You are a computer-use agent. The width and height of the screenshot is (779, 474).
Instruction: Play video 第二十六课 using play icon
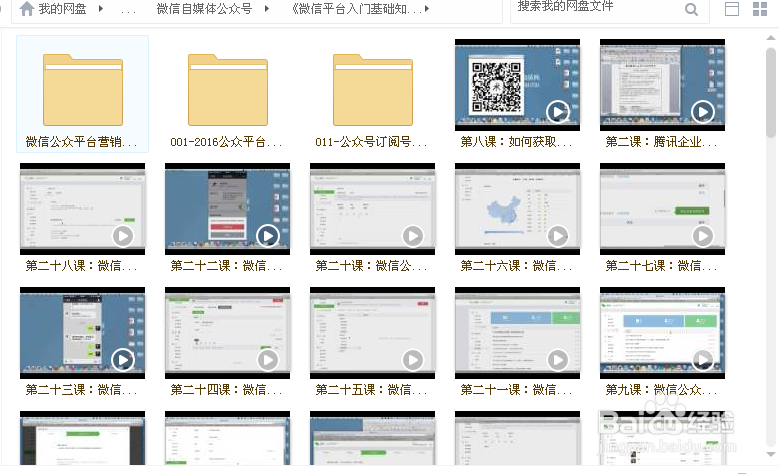[x=557, y=236]
